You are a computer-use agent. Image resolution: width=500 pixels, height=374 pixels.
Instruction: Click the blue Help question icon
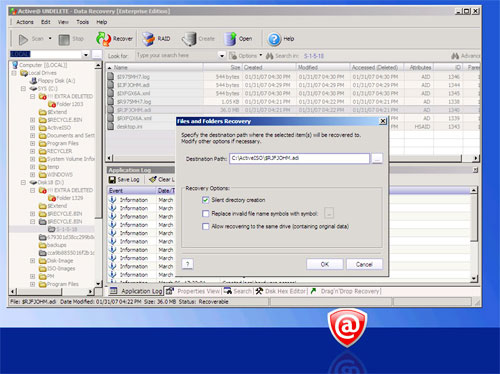(274, 39)
